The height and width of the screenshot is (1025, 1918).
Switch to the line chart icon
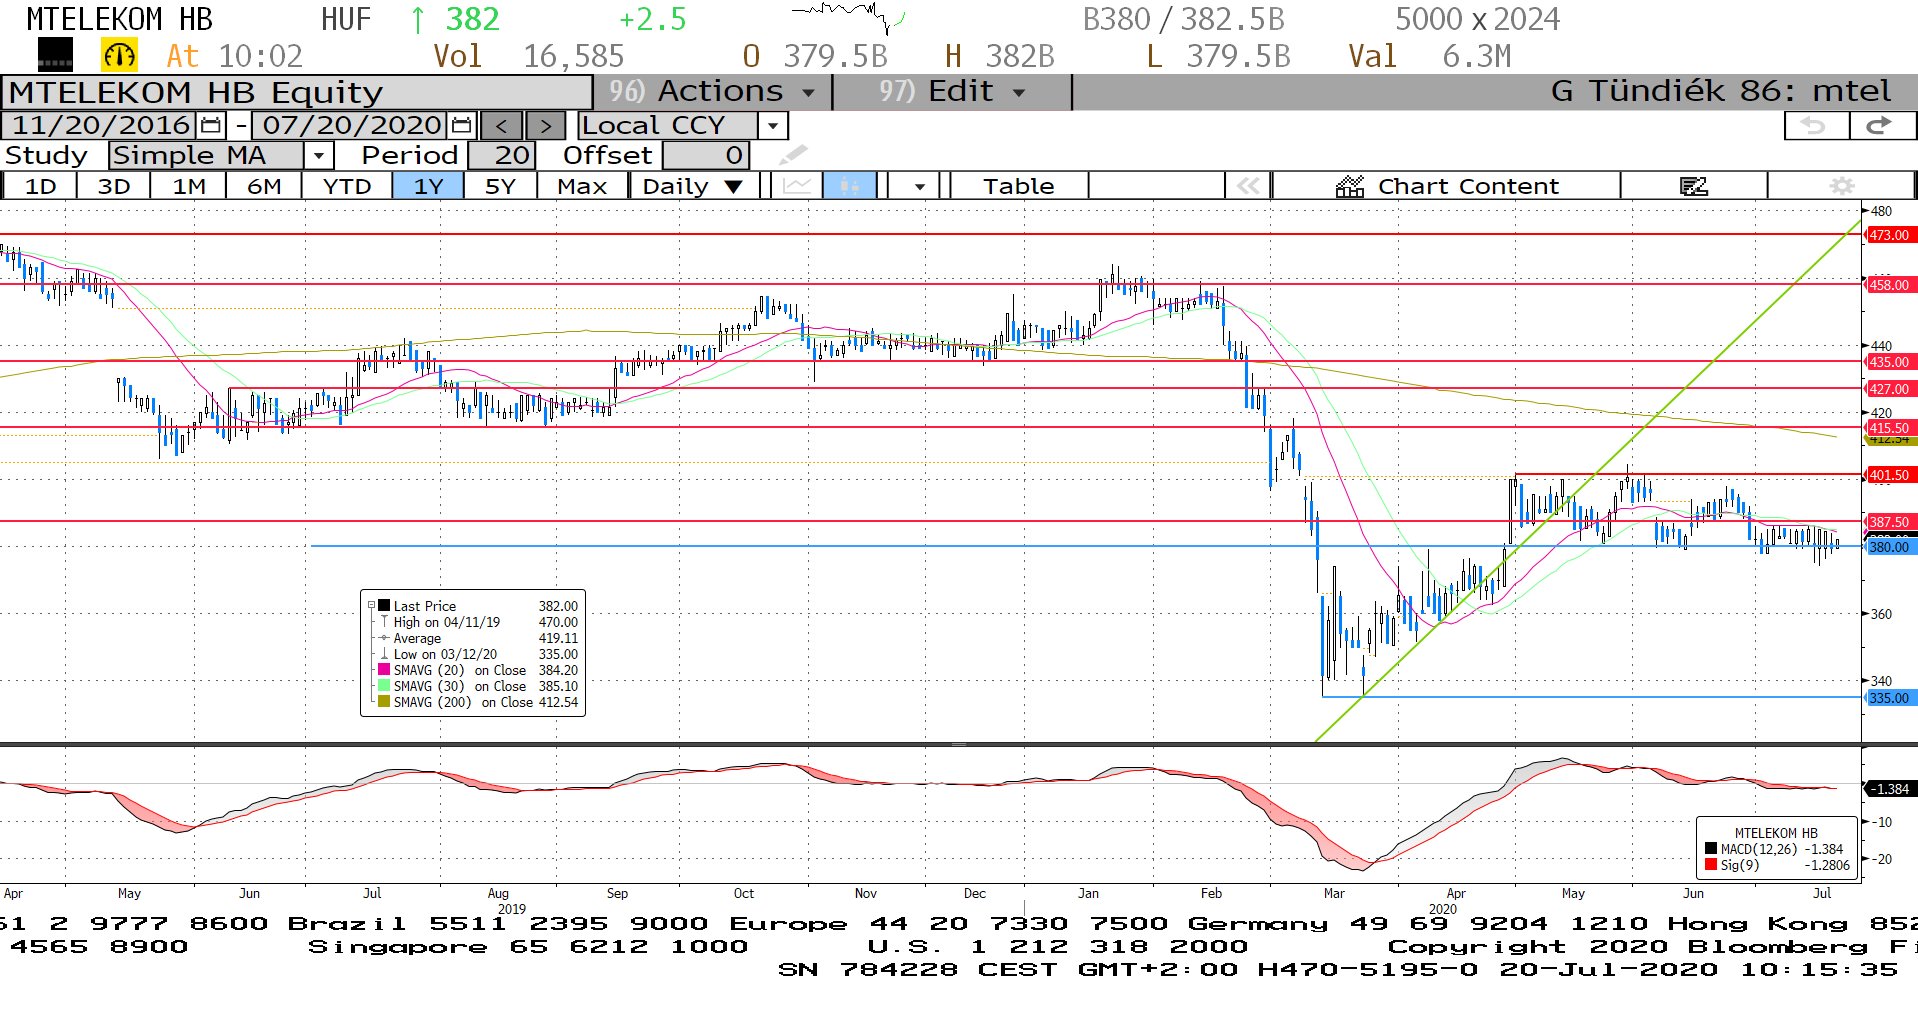coord(797,186)
